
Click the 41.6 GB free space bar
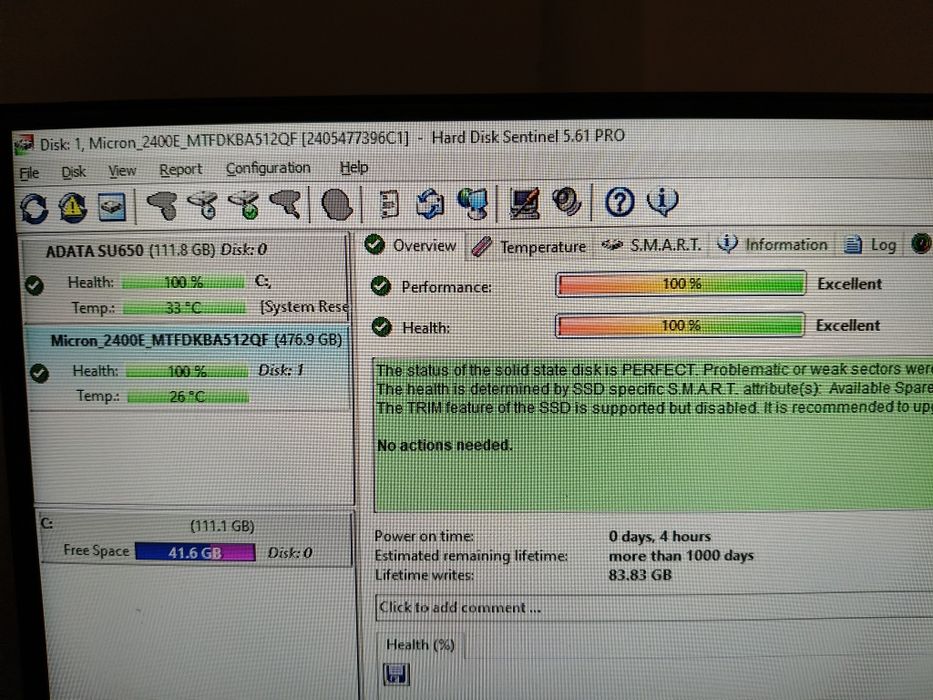point(195,552)
